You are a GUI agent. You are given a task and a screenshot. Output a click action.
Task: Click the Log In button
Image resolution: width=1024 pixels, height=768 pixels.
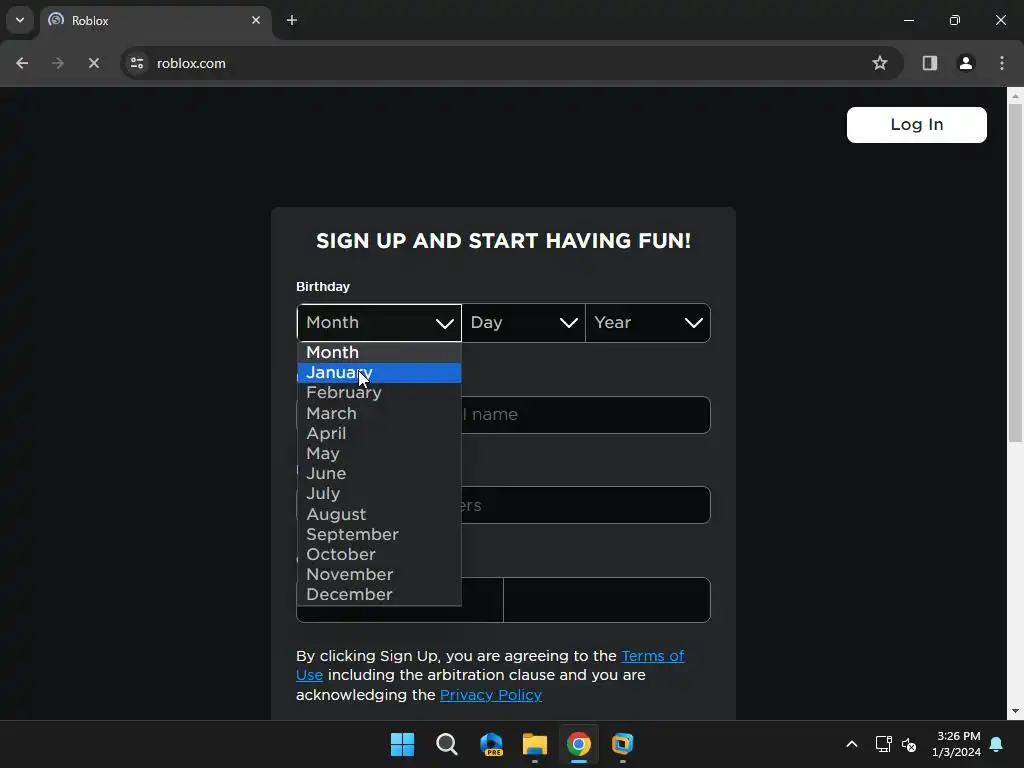pos(916,125)
